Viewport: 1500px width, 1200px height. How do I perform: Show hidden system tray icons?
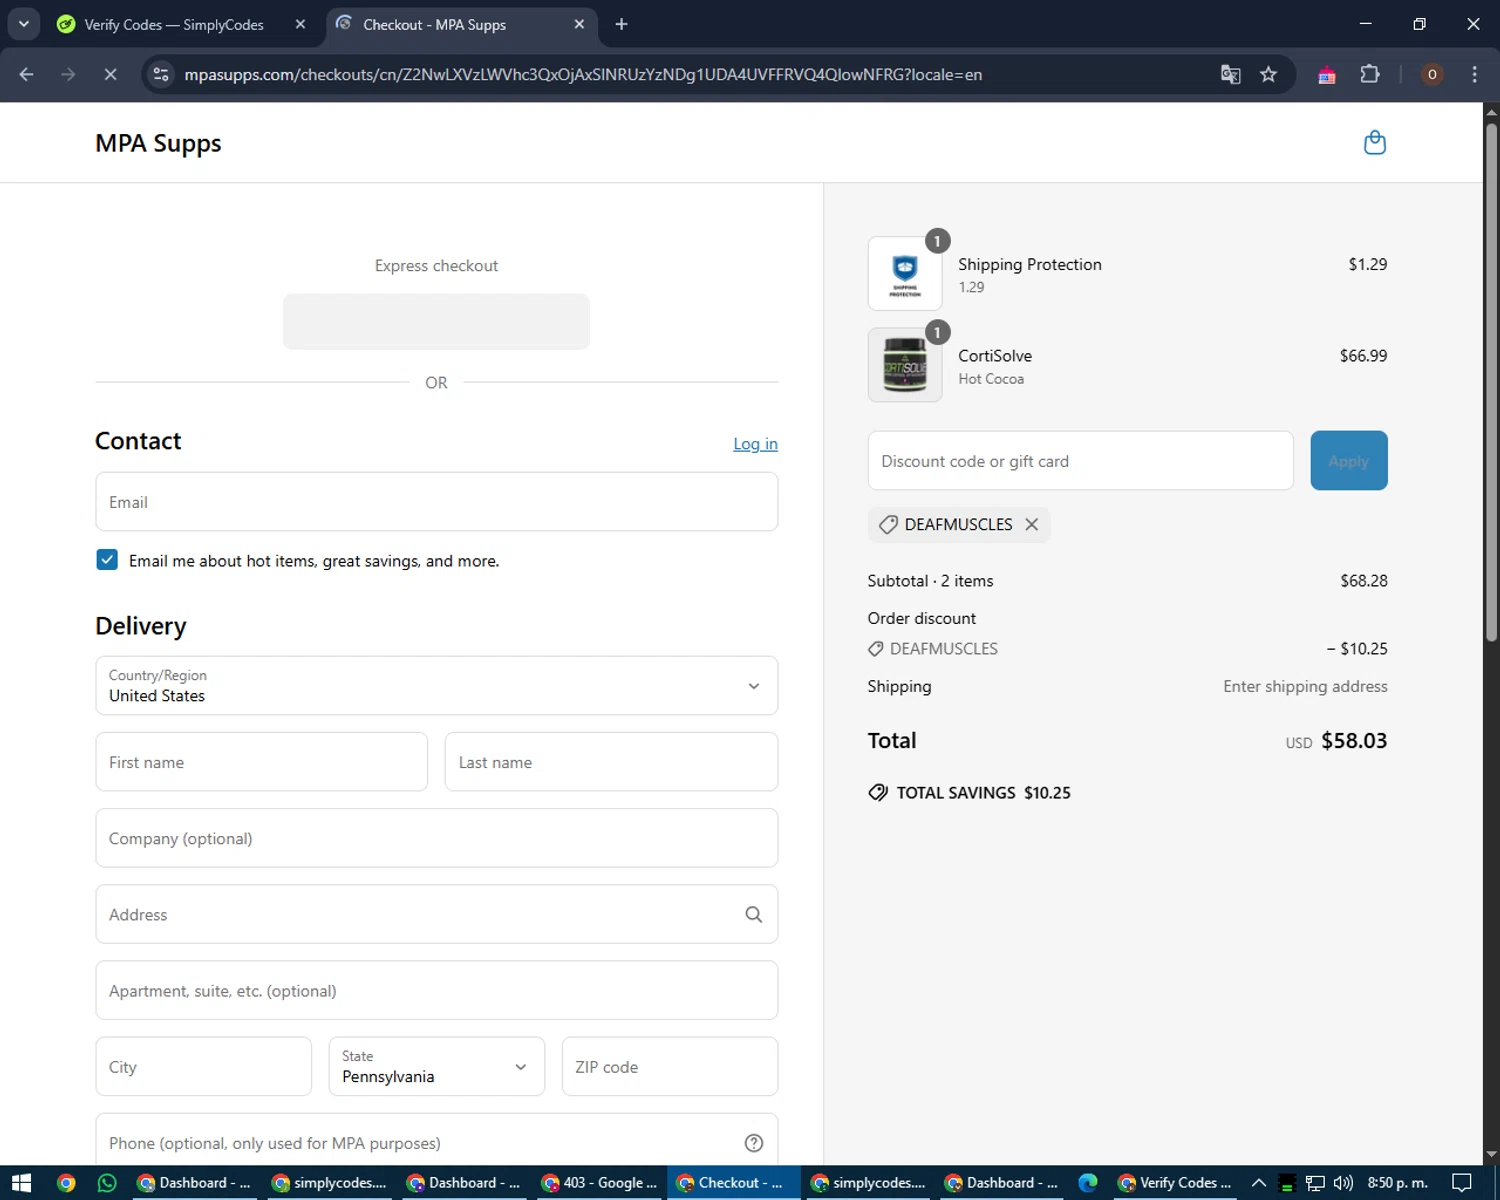(1259, 1183)
